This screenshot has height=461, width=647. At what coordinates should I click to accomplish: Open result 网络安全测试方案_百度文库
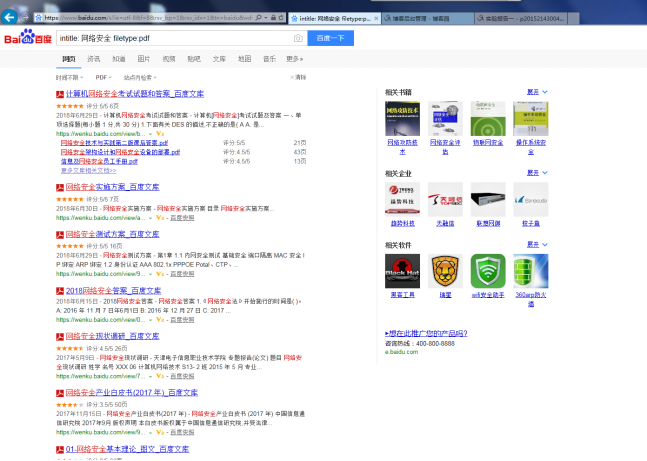[x=112, y=234]
